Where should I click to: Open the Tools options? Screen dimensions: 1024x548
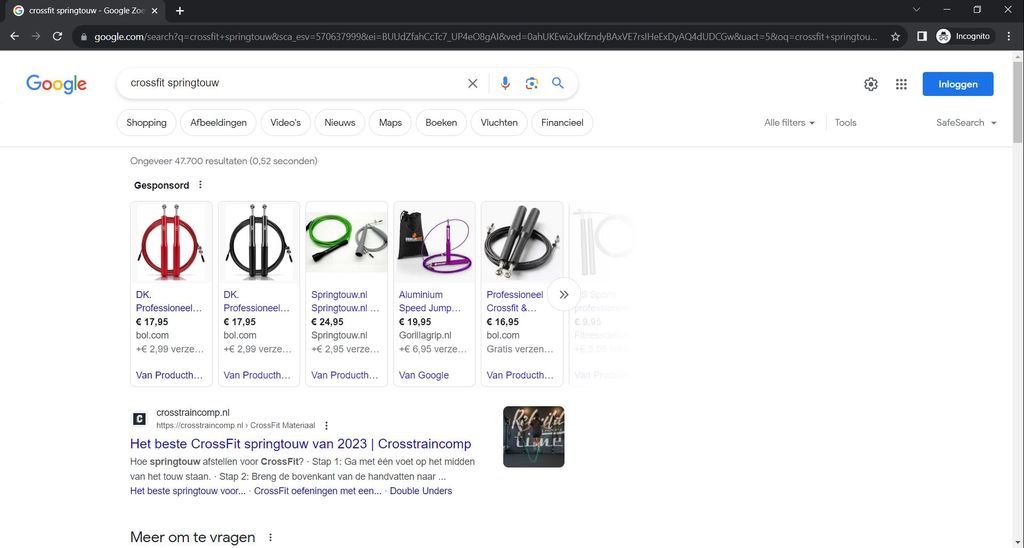coord(845,123)
